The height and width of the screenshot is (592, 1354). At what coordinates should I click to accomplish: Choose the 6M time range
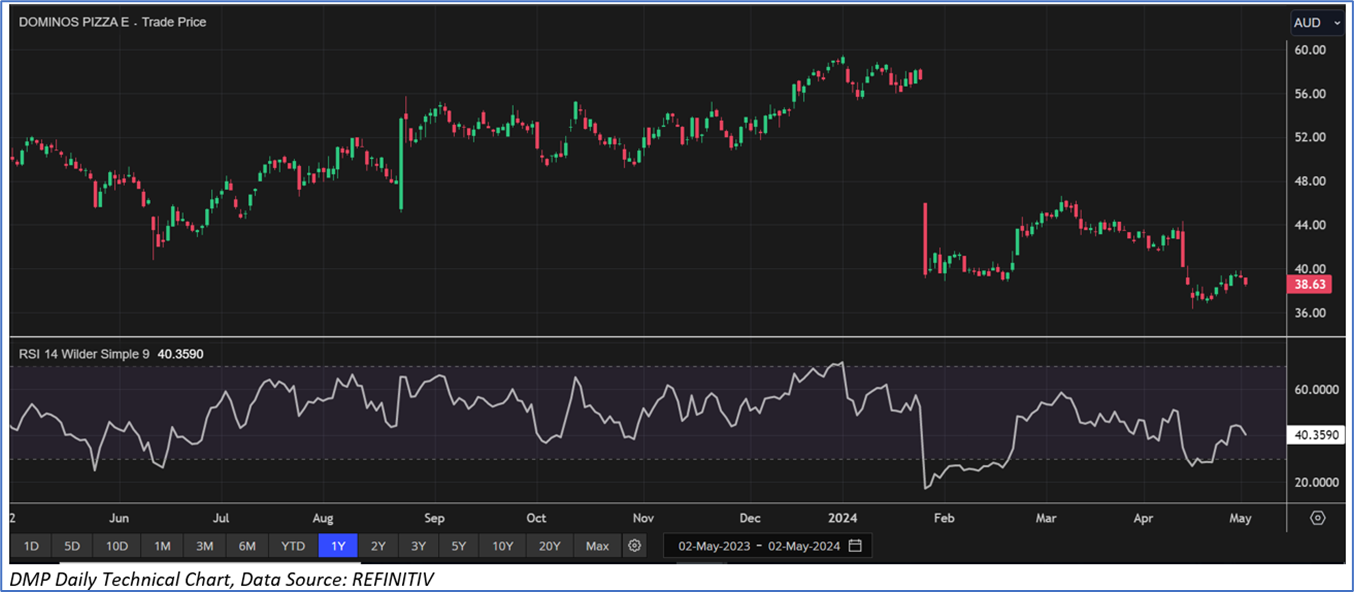247,546
